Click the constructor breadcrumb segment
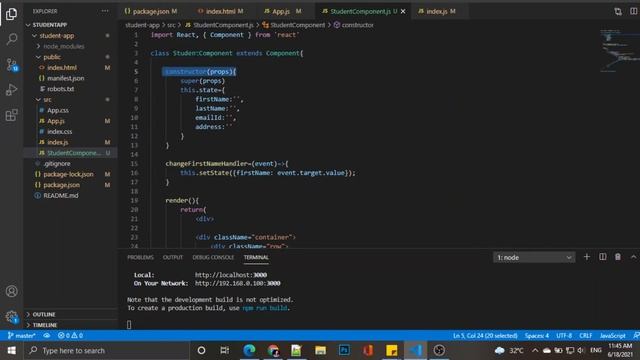Image resolution: width=640 pixels, height=360 pixels. [x=357, y=25]
